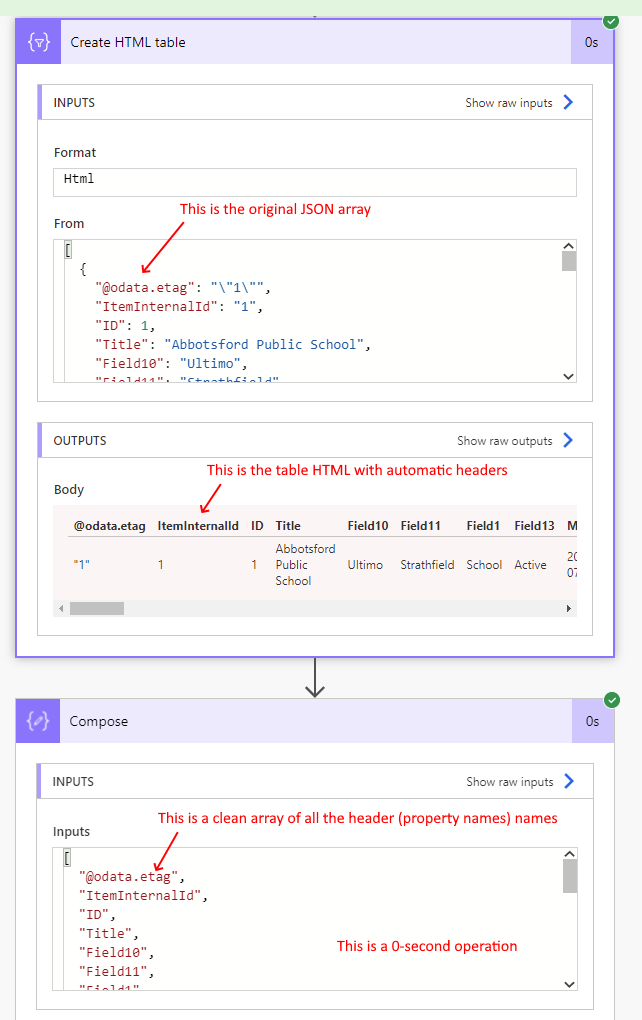Click the up scroll arrow in Compose Inputs box

pos(570,853)
